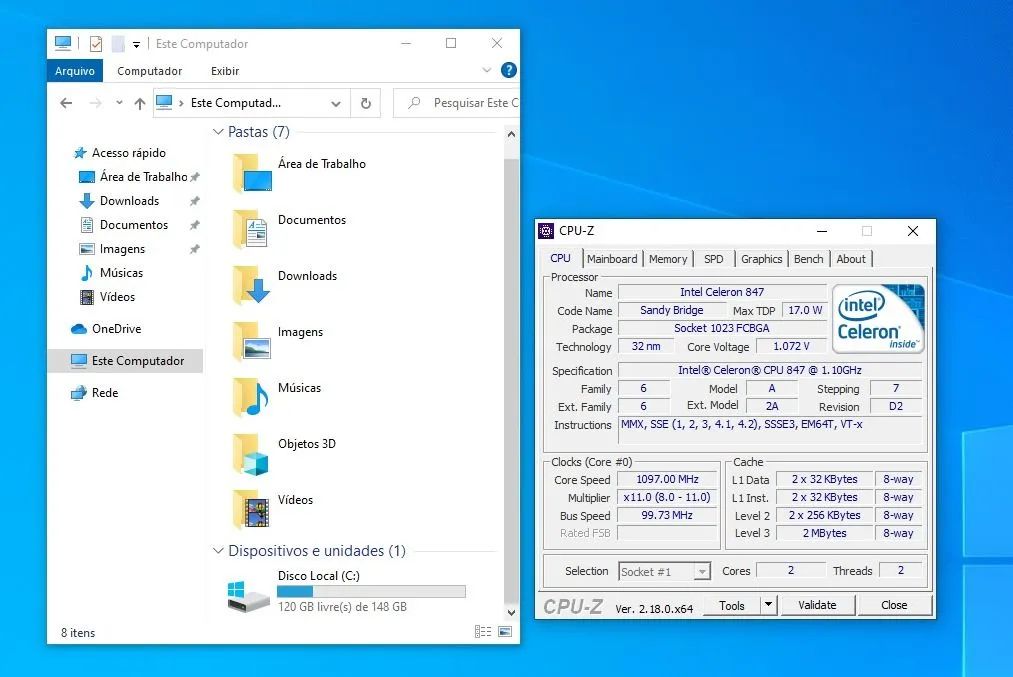The image size is (1013, 677).
Task: Click the 1097.00 MHz core speed value
Action: (667, 479)
